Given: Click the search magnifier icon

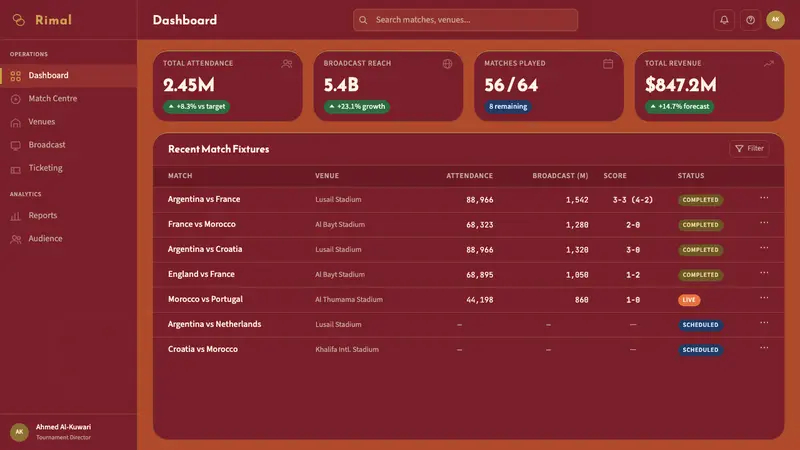Looking at the screenshot, I should (x=363, y=20).
